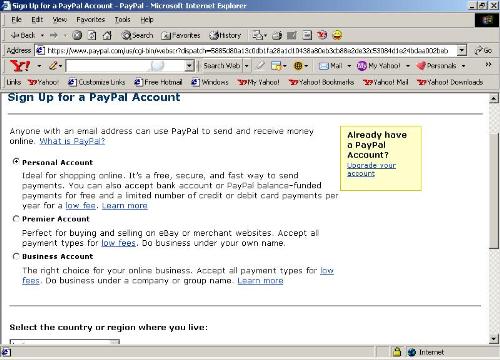500x360 pixels.
Task: Show more Yahoo toolbar buttons chevron
Action: 488,64
